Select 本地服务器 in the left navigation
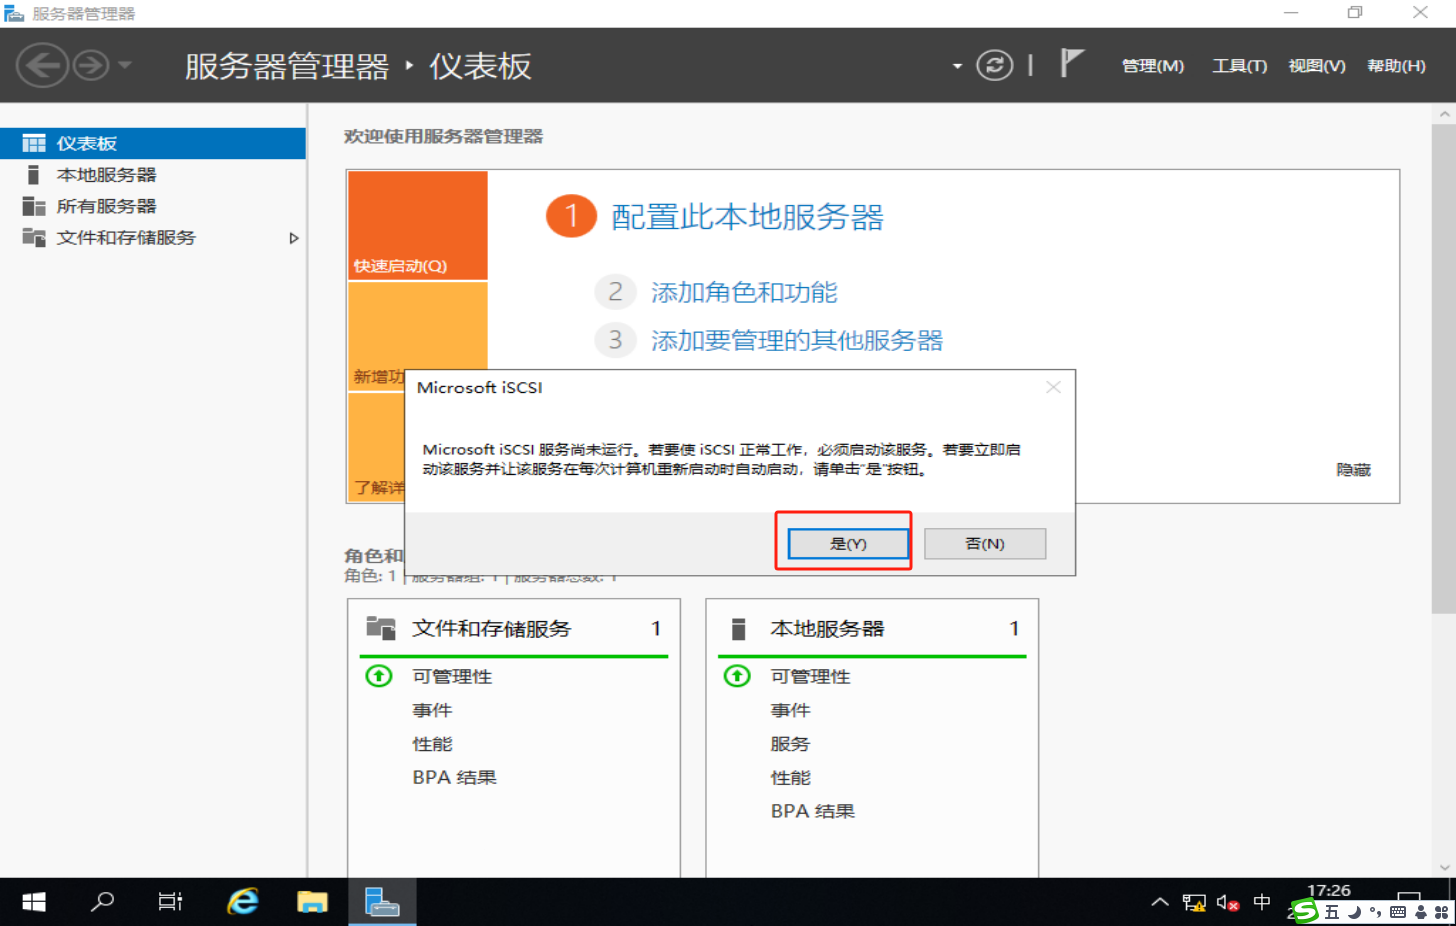The height and width of the screenshot is (926, 1456). point(153,175)
